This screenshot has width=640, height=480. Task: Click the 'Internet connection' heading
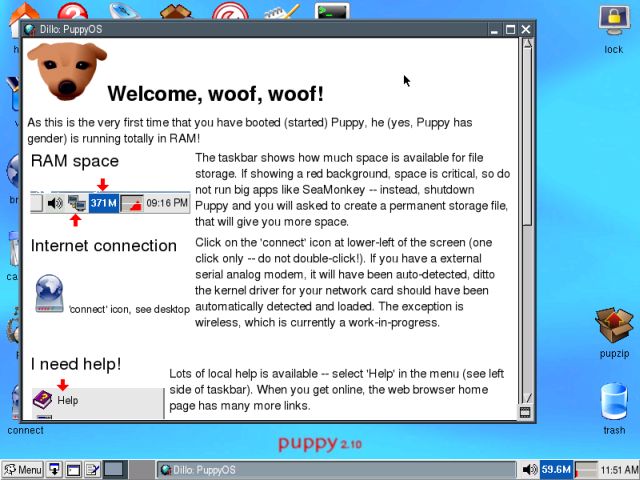[x=104, y=246]
